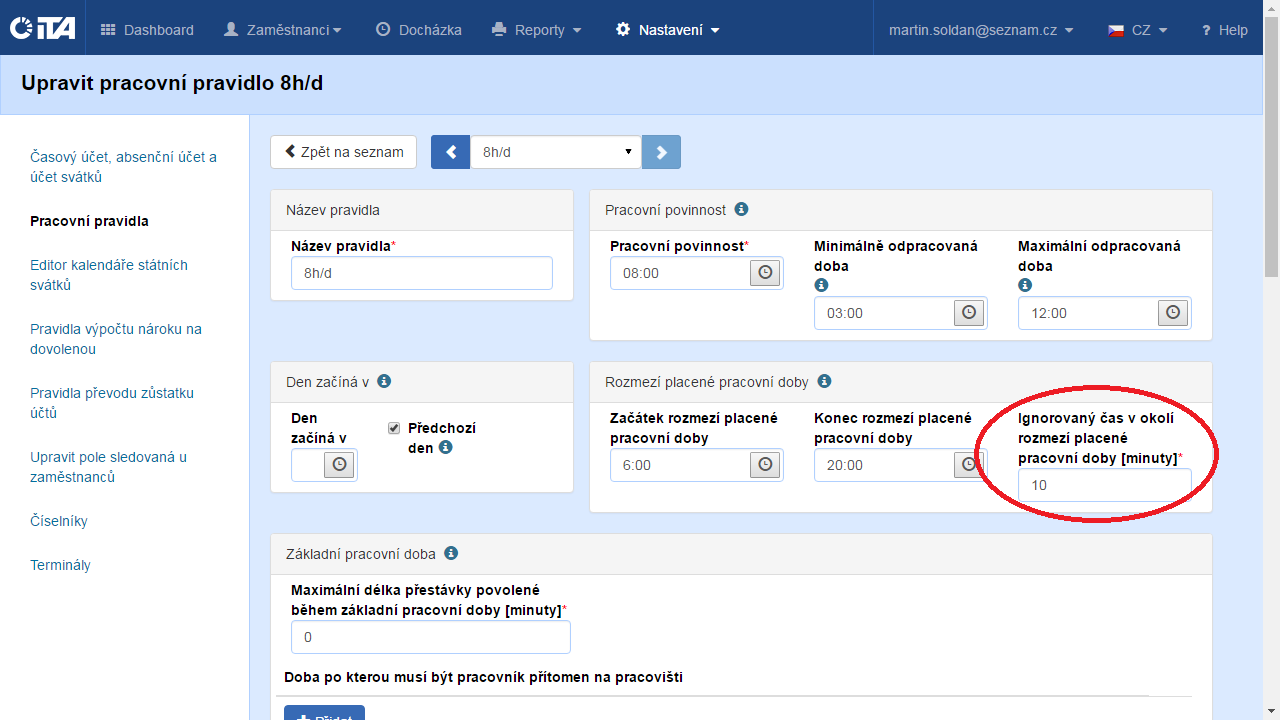Click info icon next to Základní pracovní doba

pos(451,553)
